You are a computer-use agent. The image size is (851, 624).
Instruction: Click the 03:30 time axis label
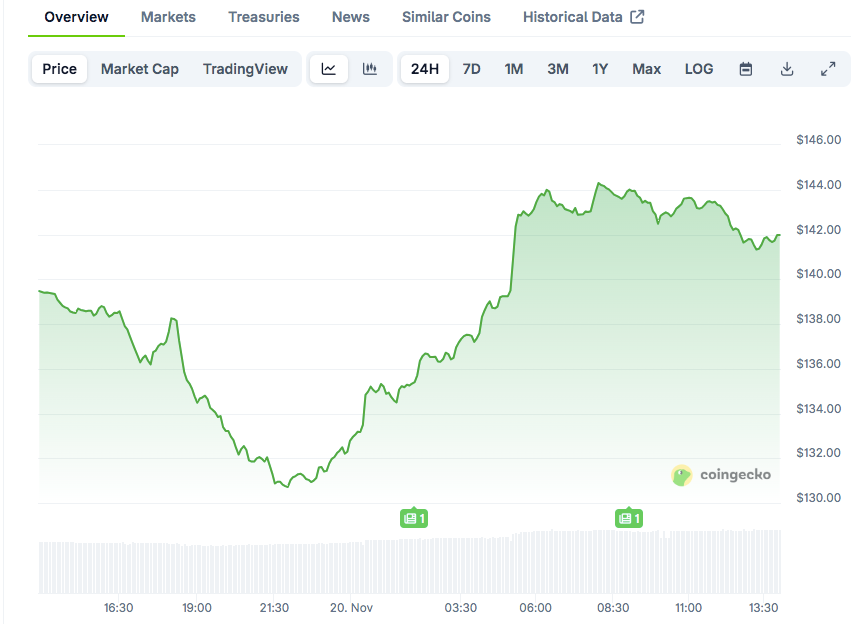click(x=460, y=608)
